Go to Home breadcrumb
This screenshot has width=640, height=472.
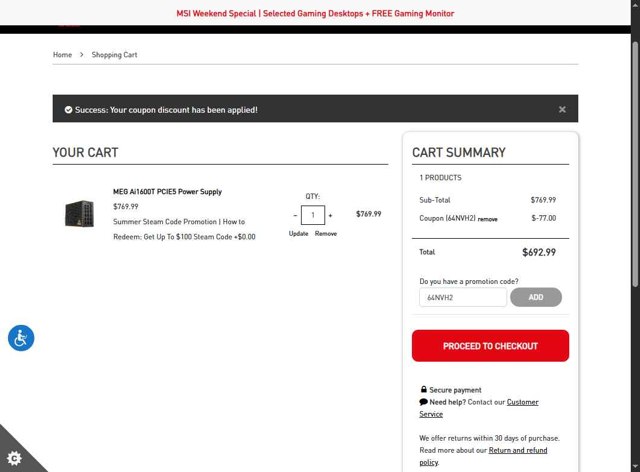coord(62,55)
